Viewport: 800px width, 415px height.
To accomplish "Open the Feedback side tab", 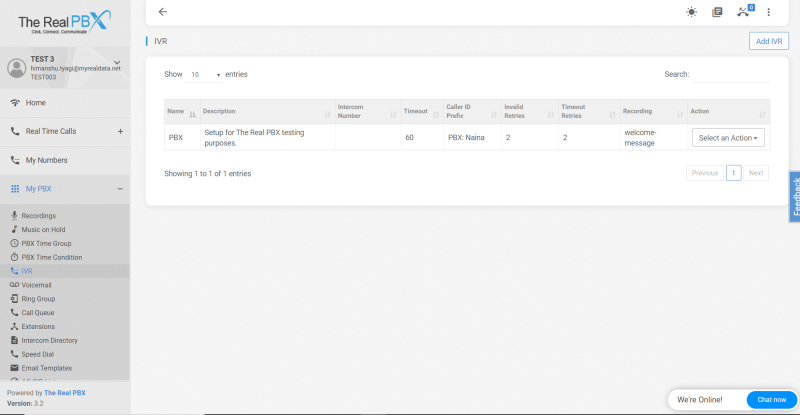I will tap(795, 197).
